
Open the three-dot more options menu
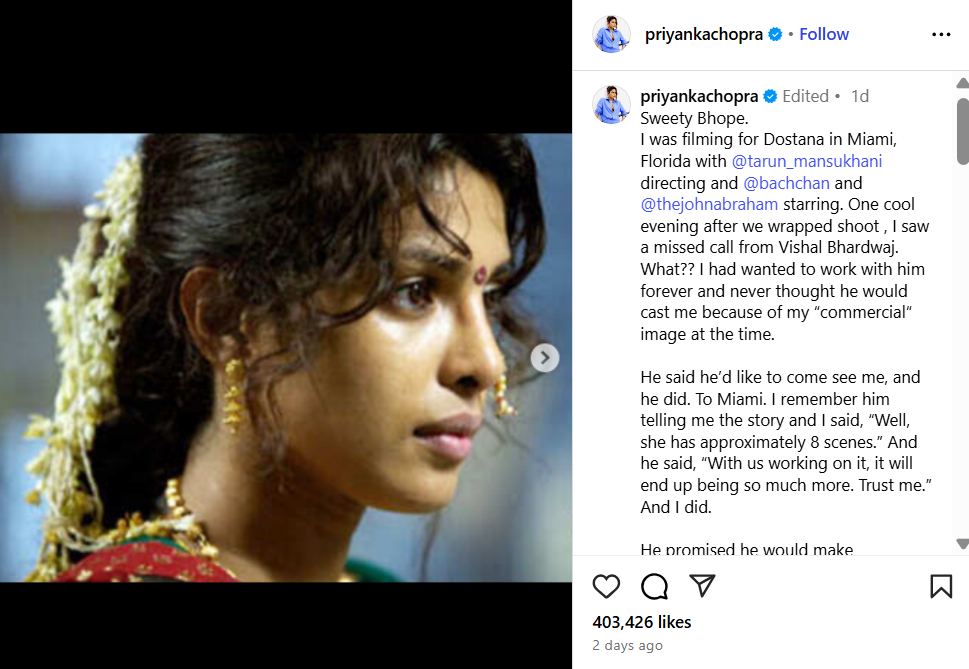coord(941,35)
